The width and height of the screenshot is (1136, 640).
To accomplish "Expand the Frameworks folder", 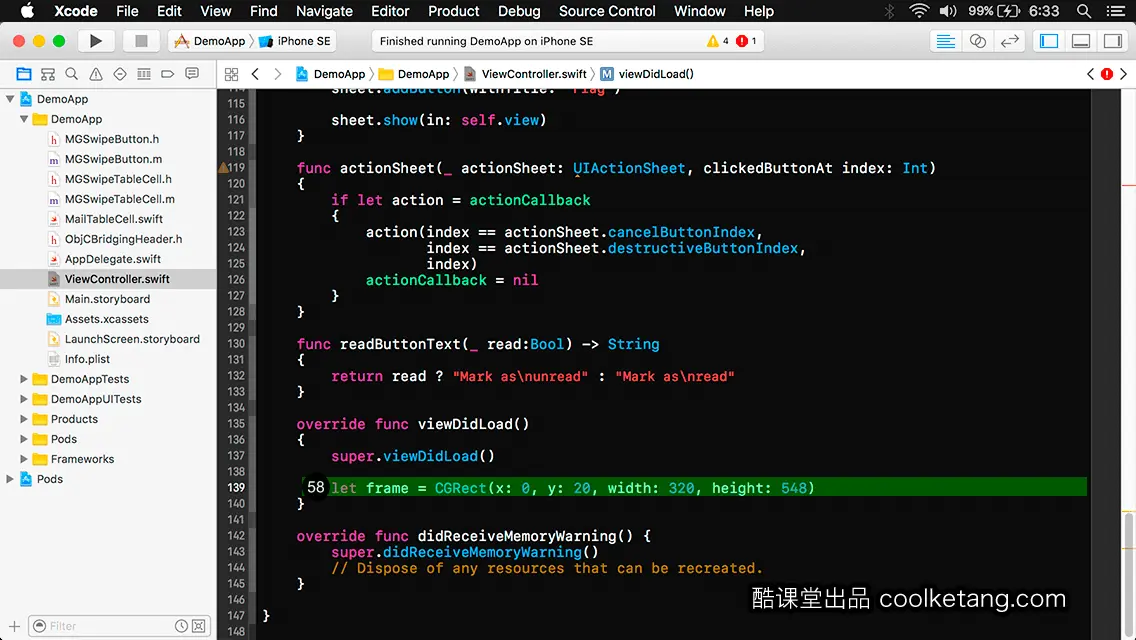I will coord(24,459).
